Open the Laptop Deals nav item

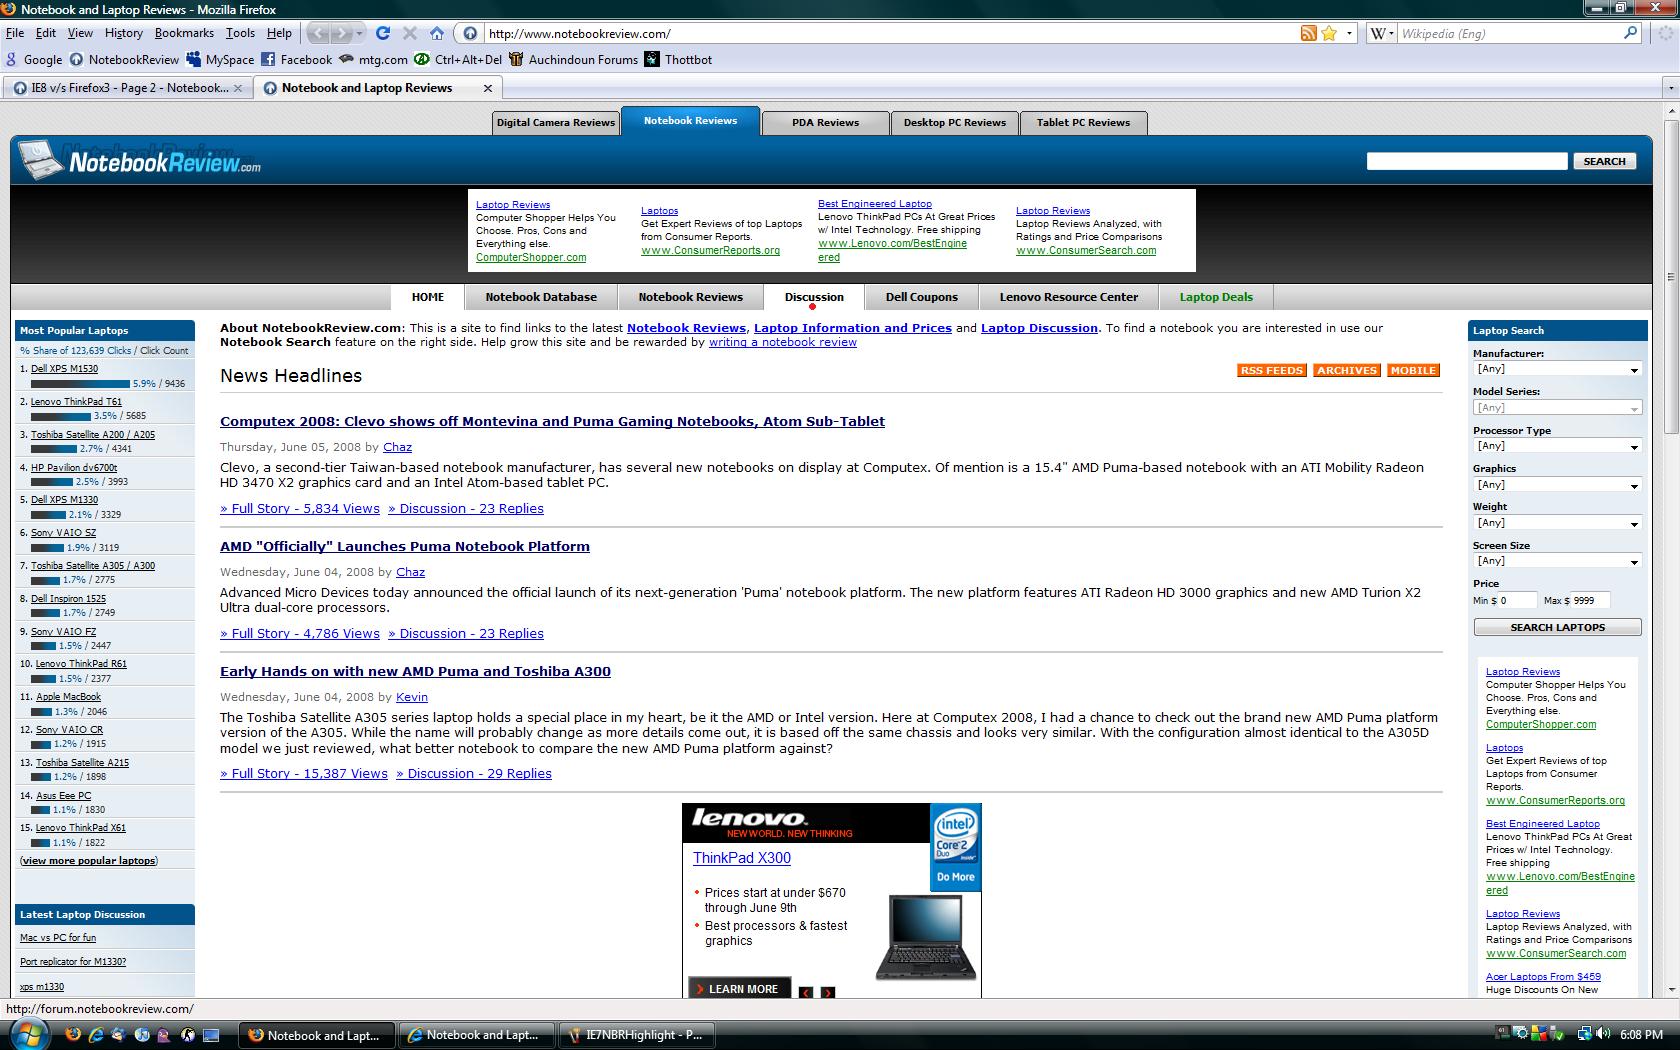[1215, 297]
